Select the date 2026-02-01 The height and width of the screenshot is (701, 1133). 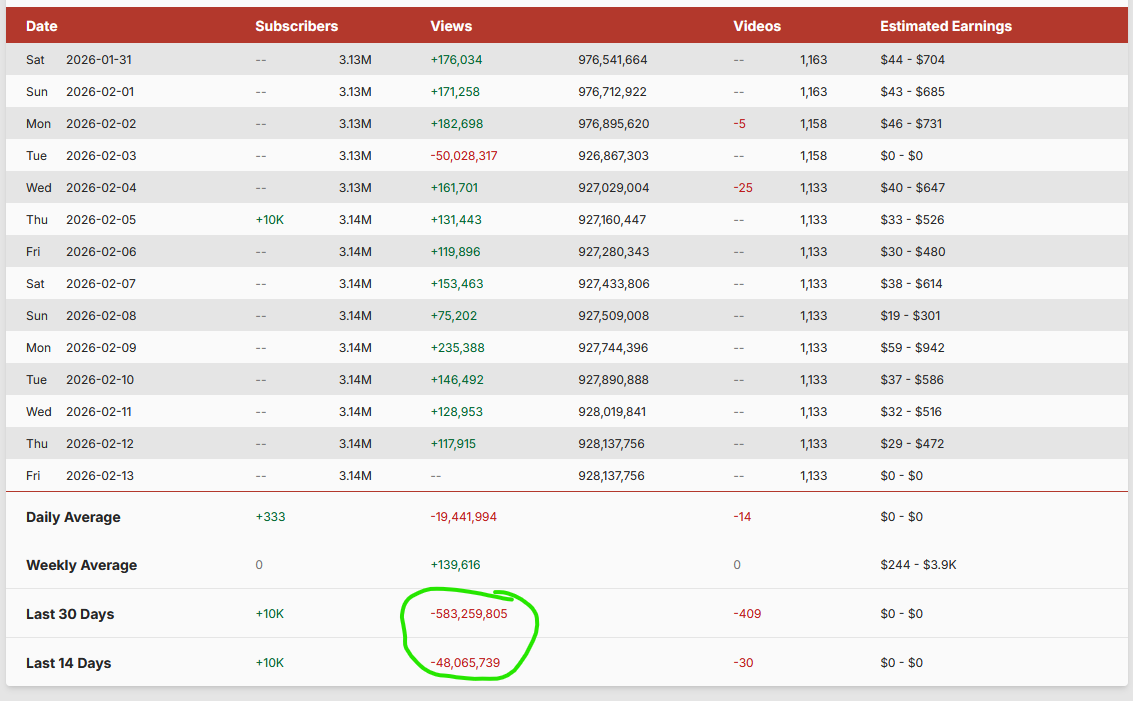100,92
